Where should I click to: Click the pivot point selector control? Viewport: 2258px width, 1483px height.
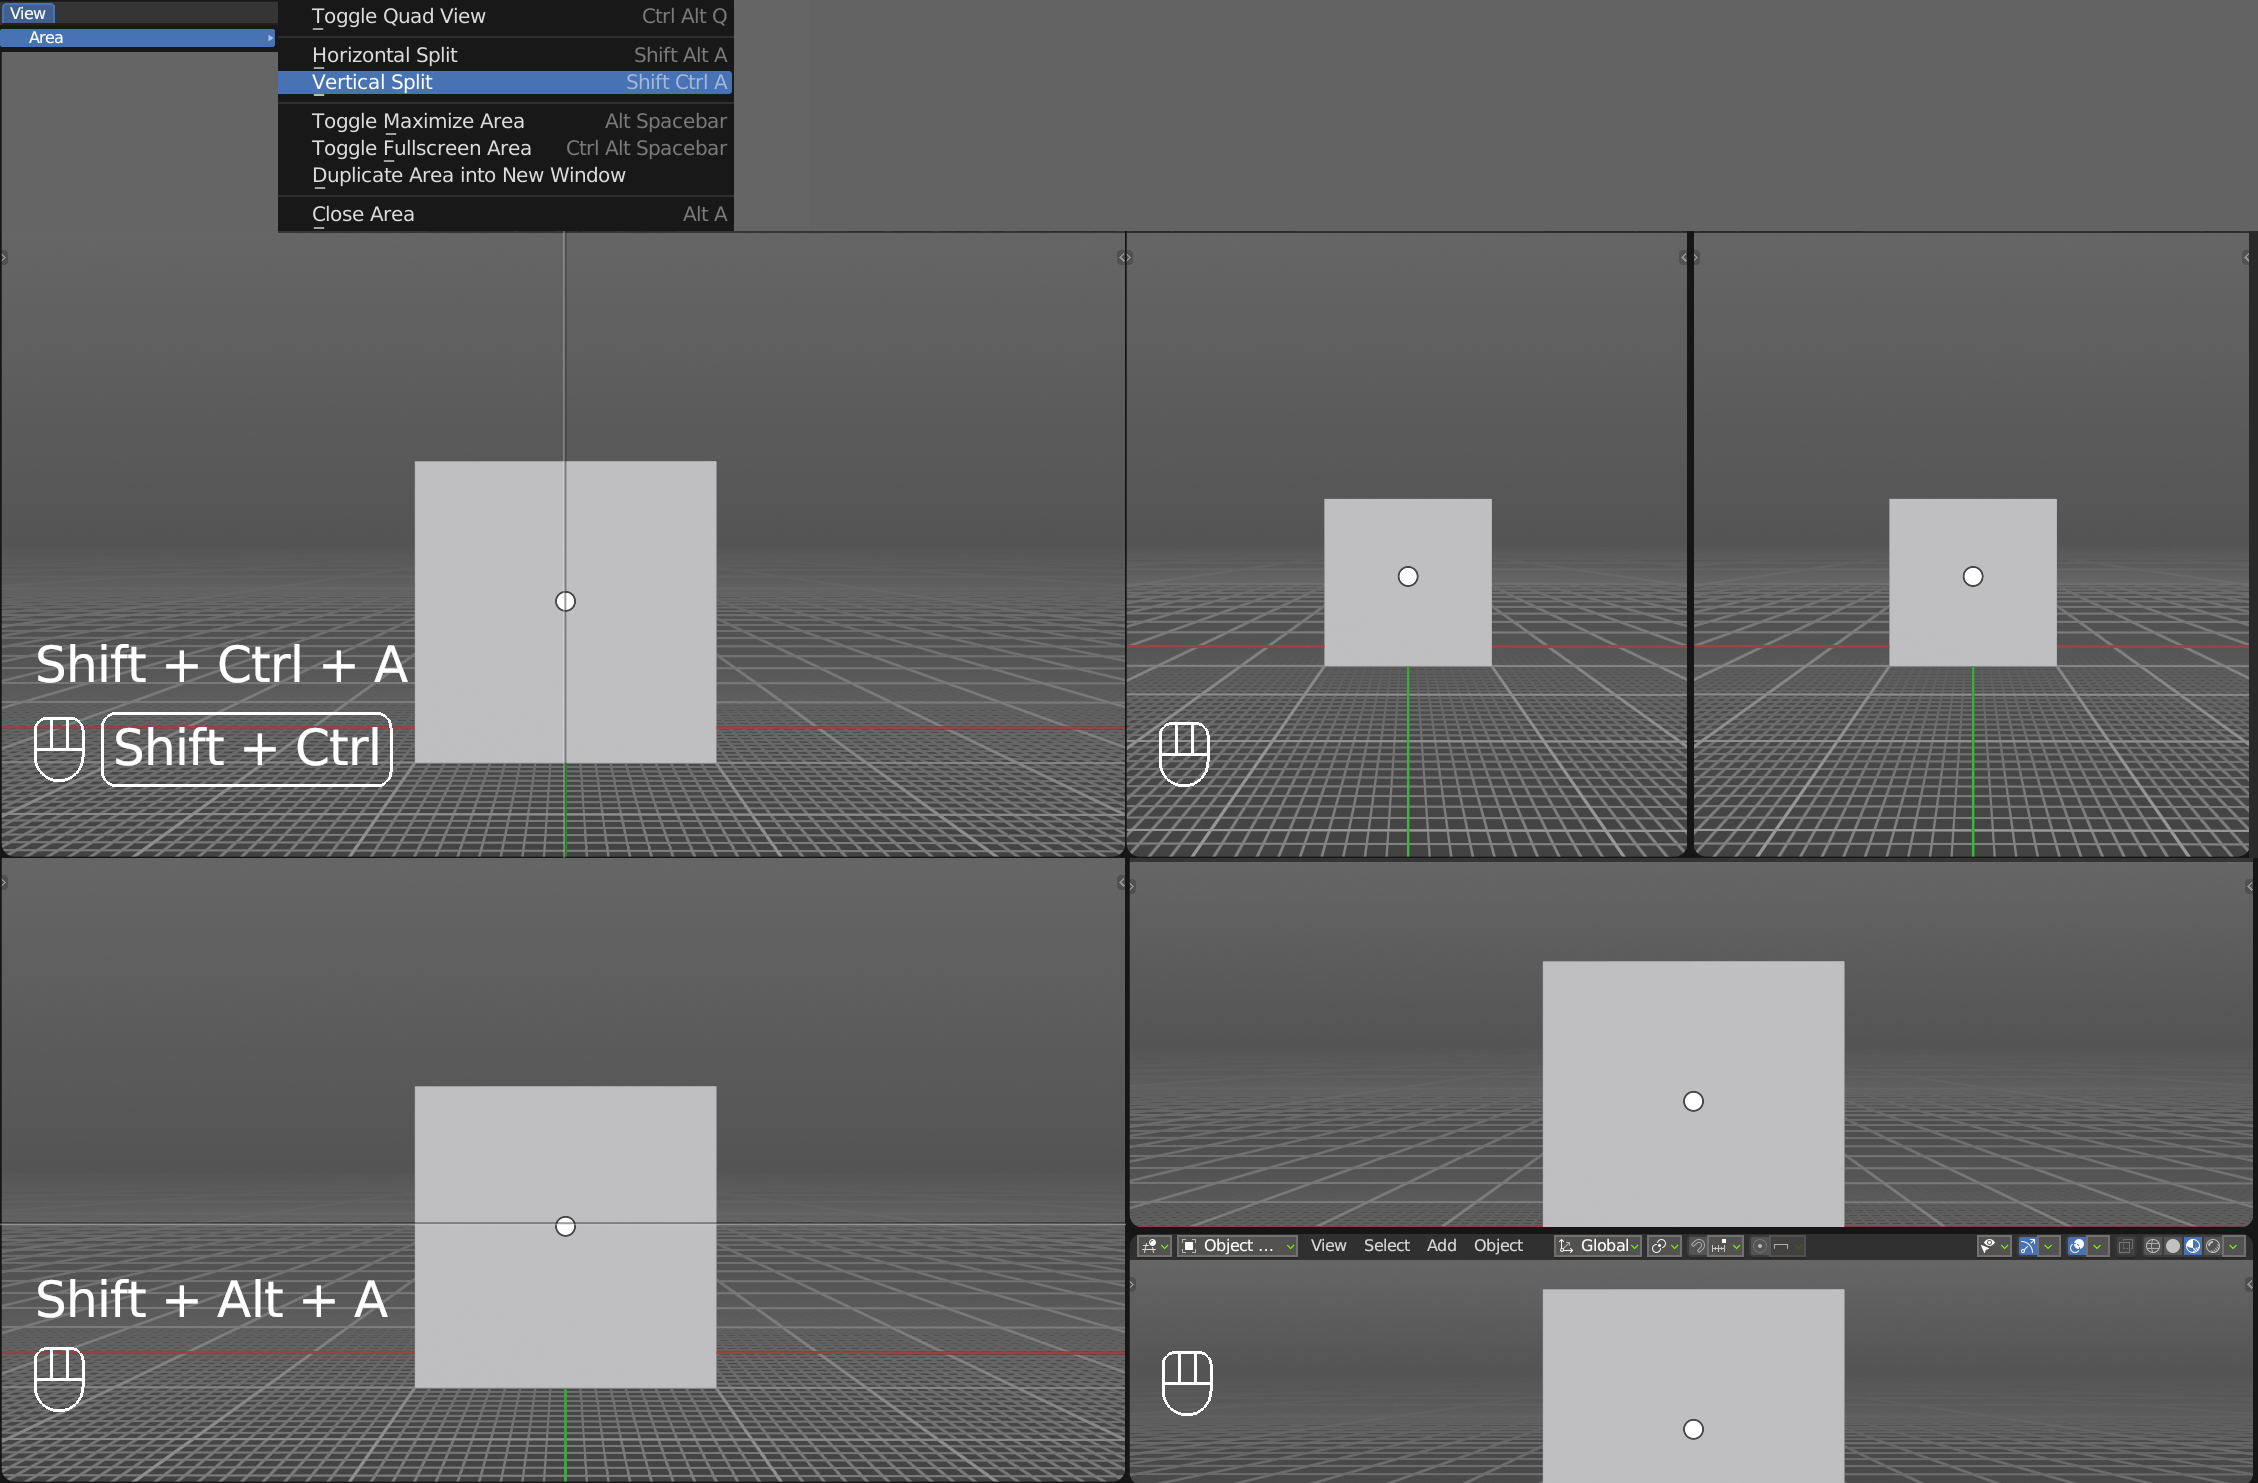click(1660, 1246)
